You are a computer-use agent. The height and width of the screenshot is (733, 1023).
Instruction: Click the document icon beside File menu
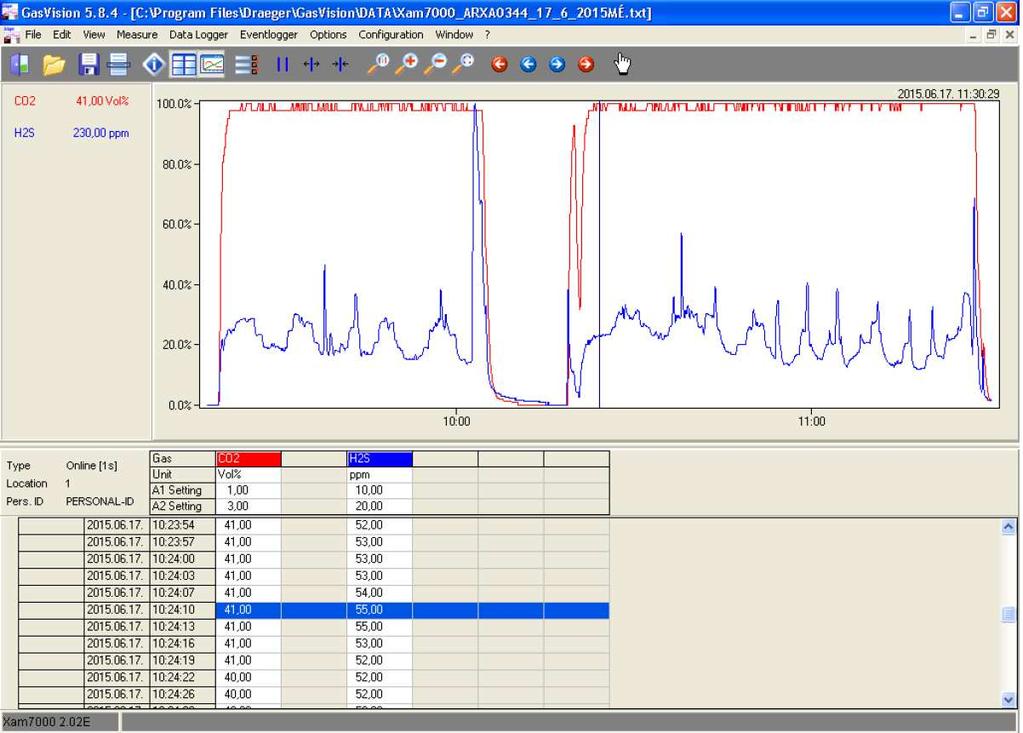click(x=11, y=35)
